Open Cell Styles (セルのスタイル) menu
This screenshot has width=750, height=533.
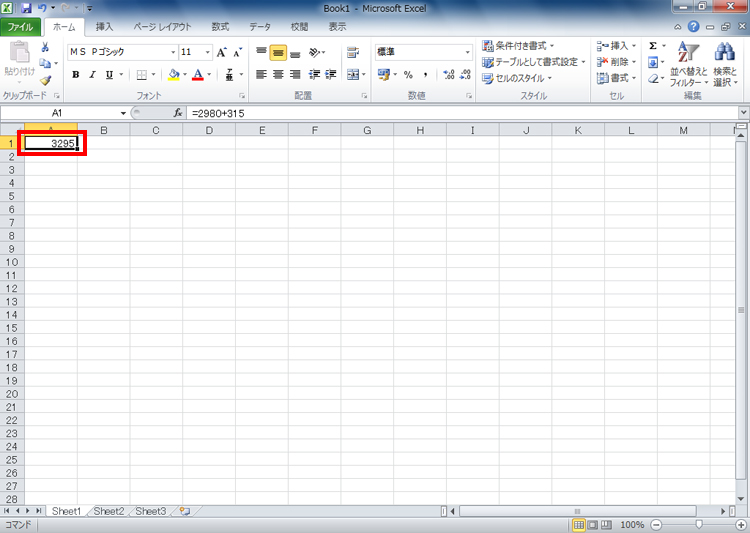[517, 78]
